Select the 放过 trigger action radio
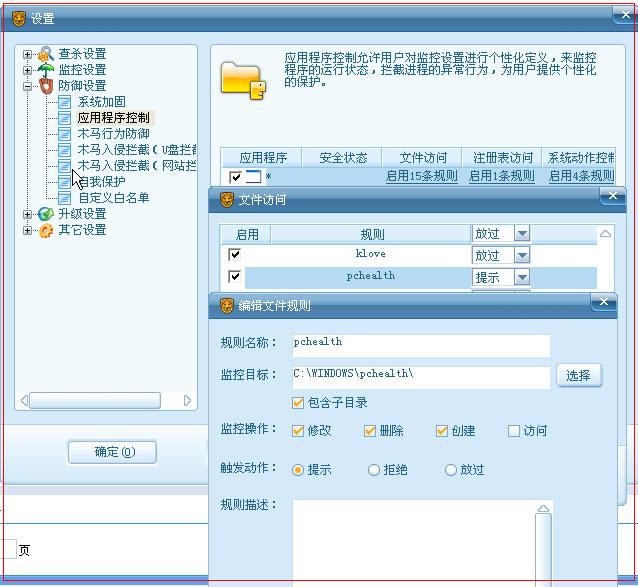 pos(450,470)
